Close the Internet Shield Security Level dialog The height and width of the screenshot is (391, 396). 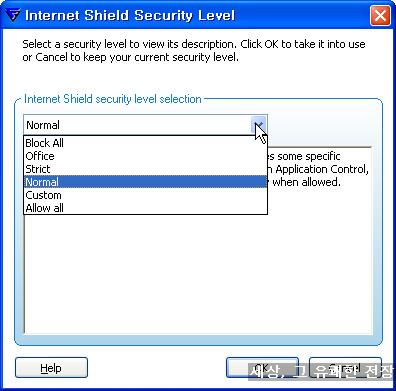pyautogui.click(x=380, y=16)
